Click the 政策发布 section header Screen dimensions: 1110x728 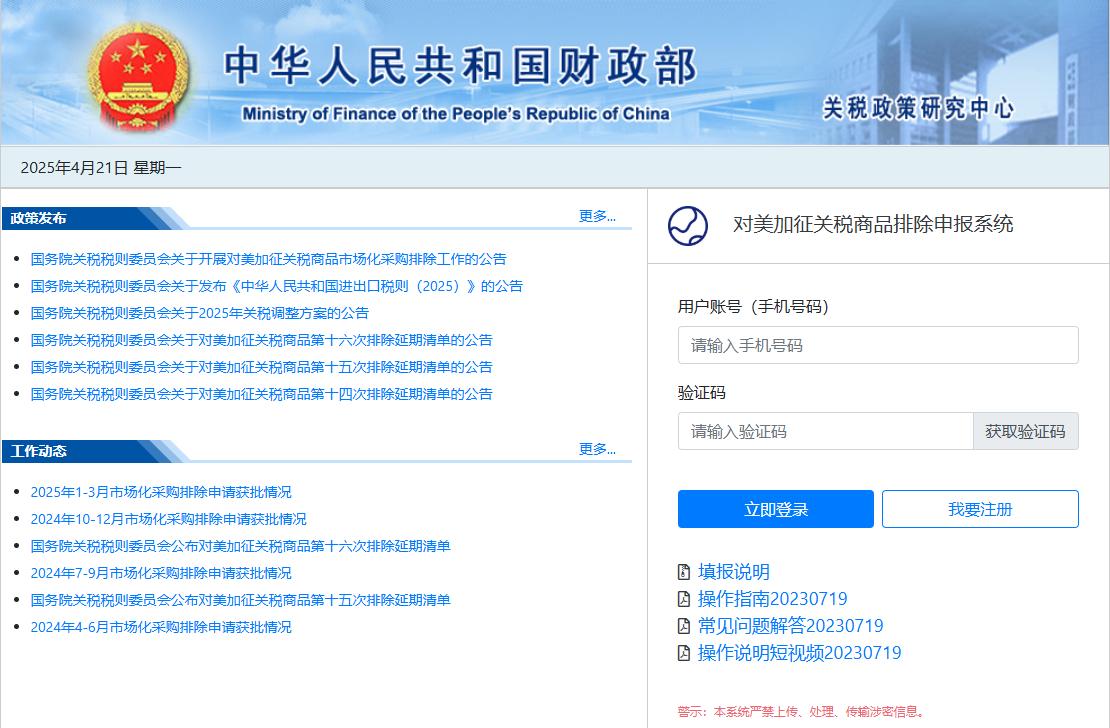[38, 218]
